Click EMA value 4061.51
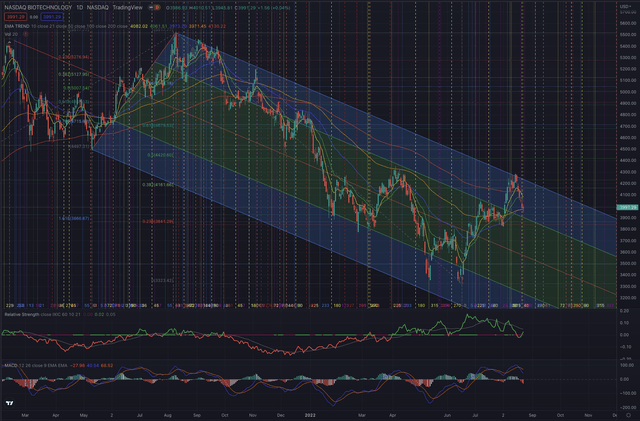 (159, 26)
